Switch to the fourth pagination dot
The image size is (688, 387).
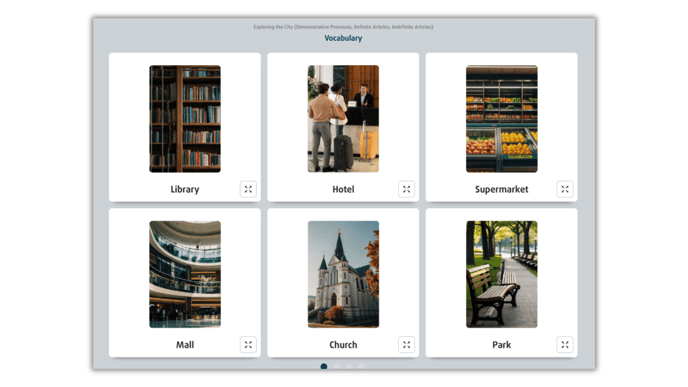361,366
